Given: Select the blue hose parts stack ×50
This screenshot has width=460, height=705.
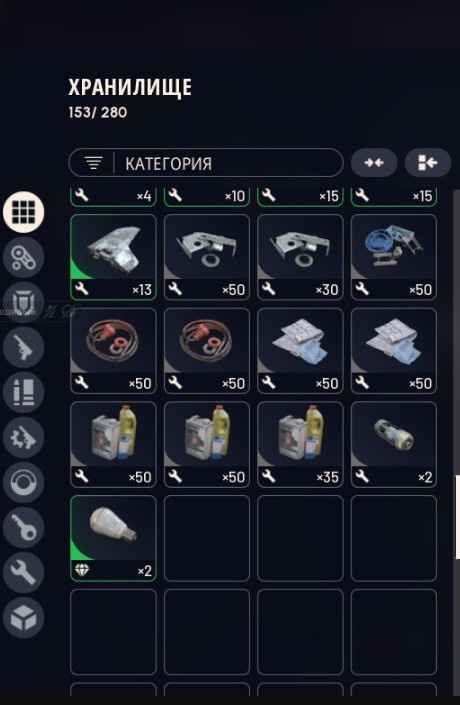Looking at the screenshot, I should 394,257.
